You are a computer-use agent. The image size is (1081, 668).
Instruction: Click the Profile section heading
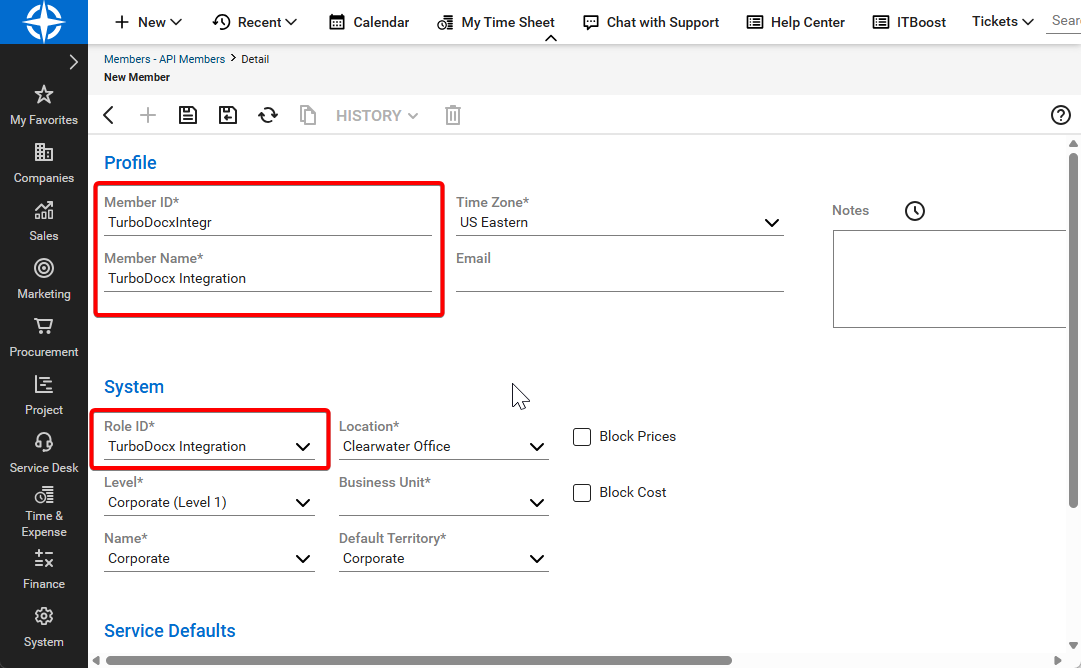point(130,163)
